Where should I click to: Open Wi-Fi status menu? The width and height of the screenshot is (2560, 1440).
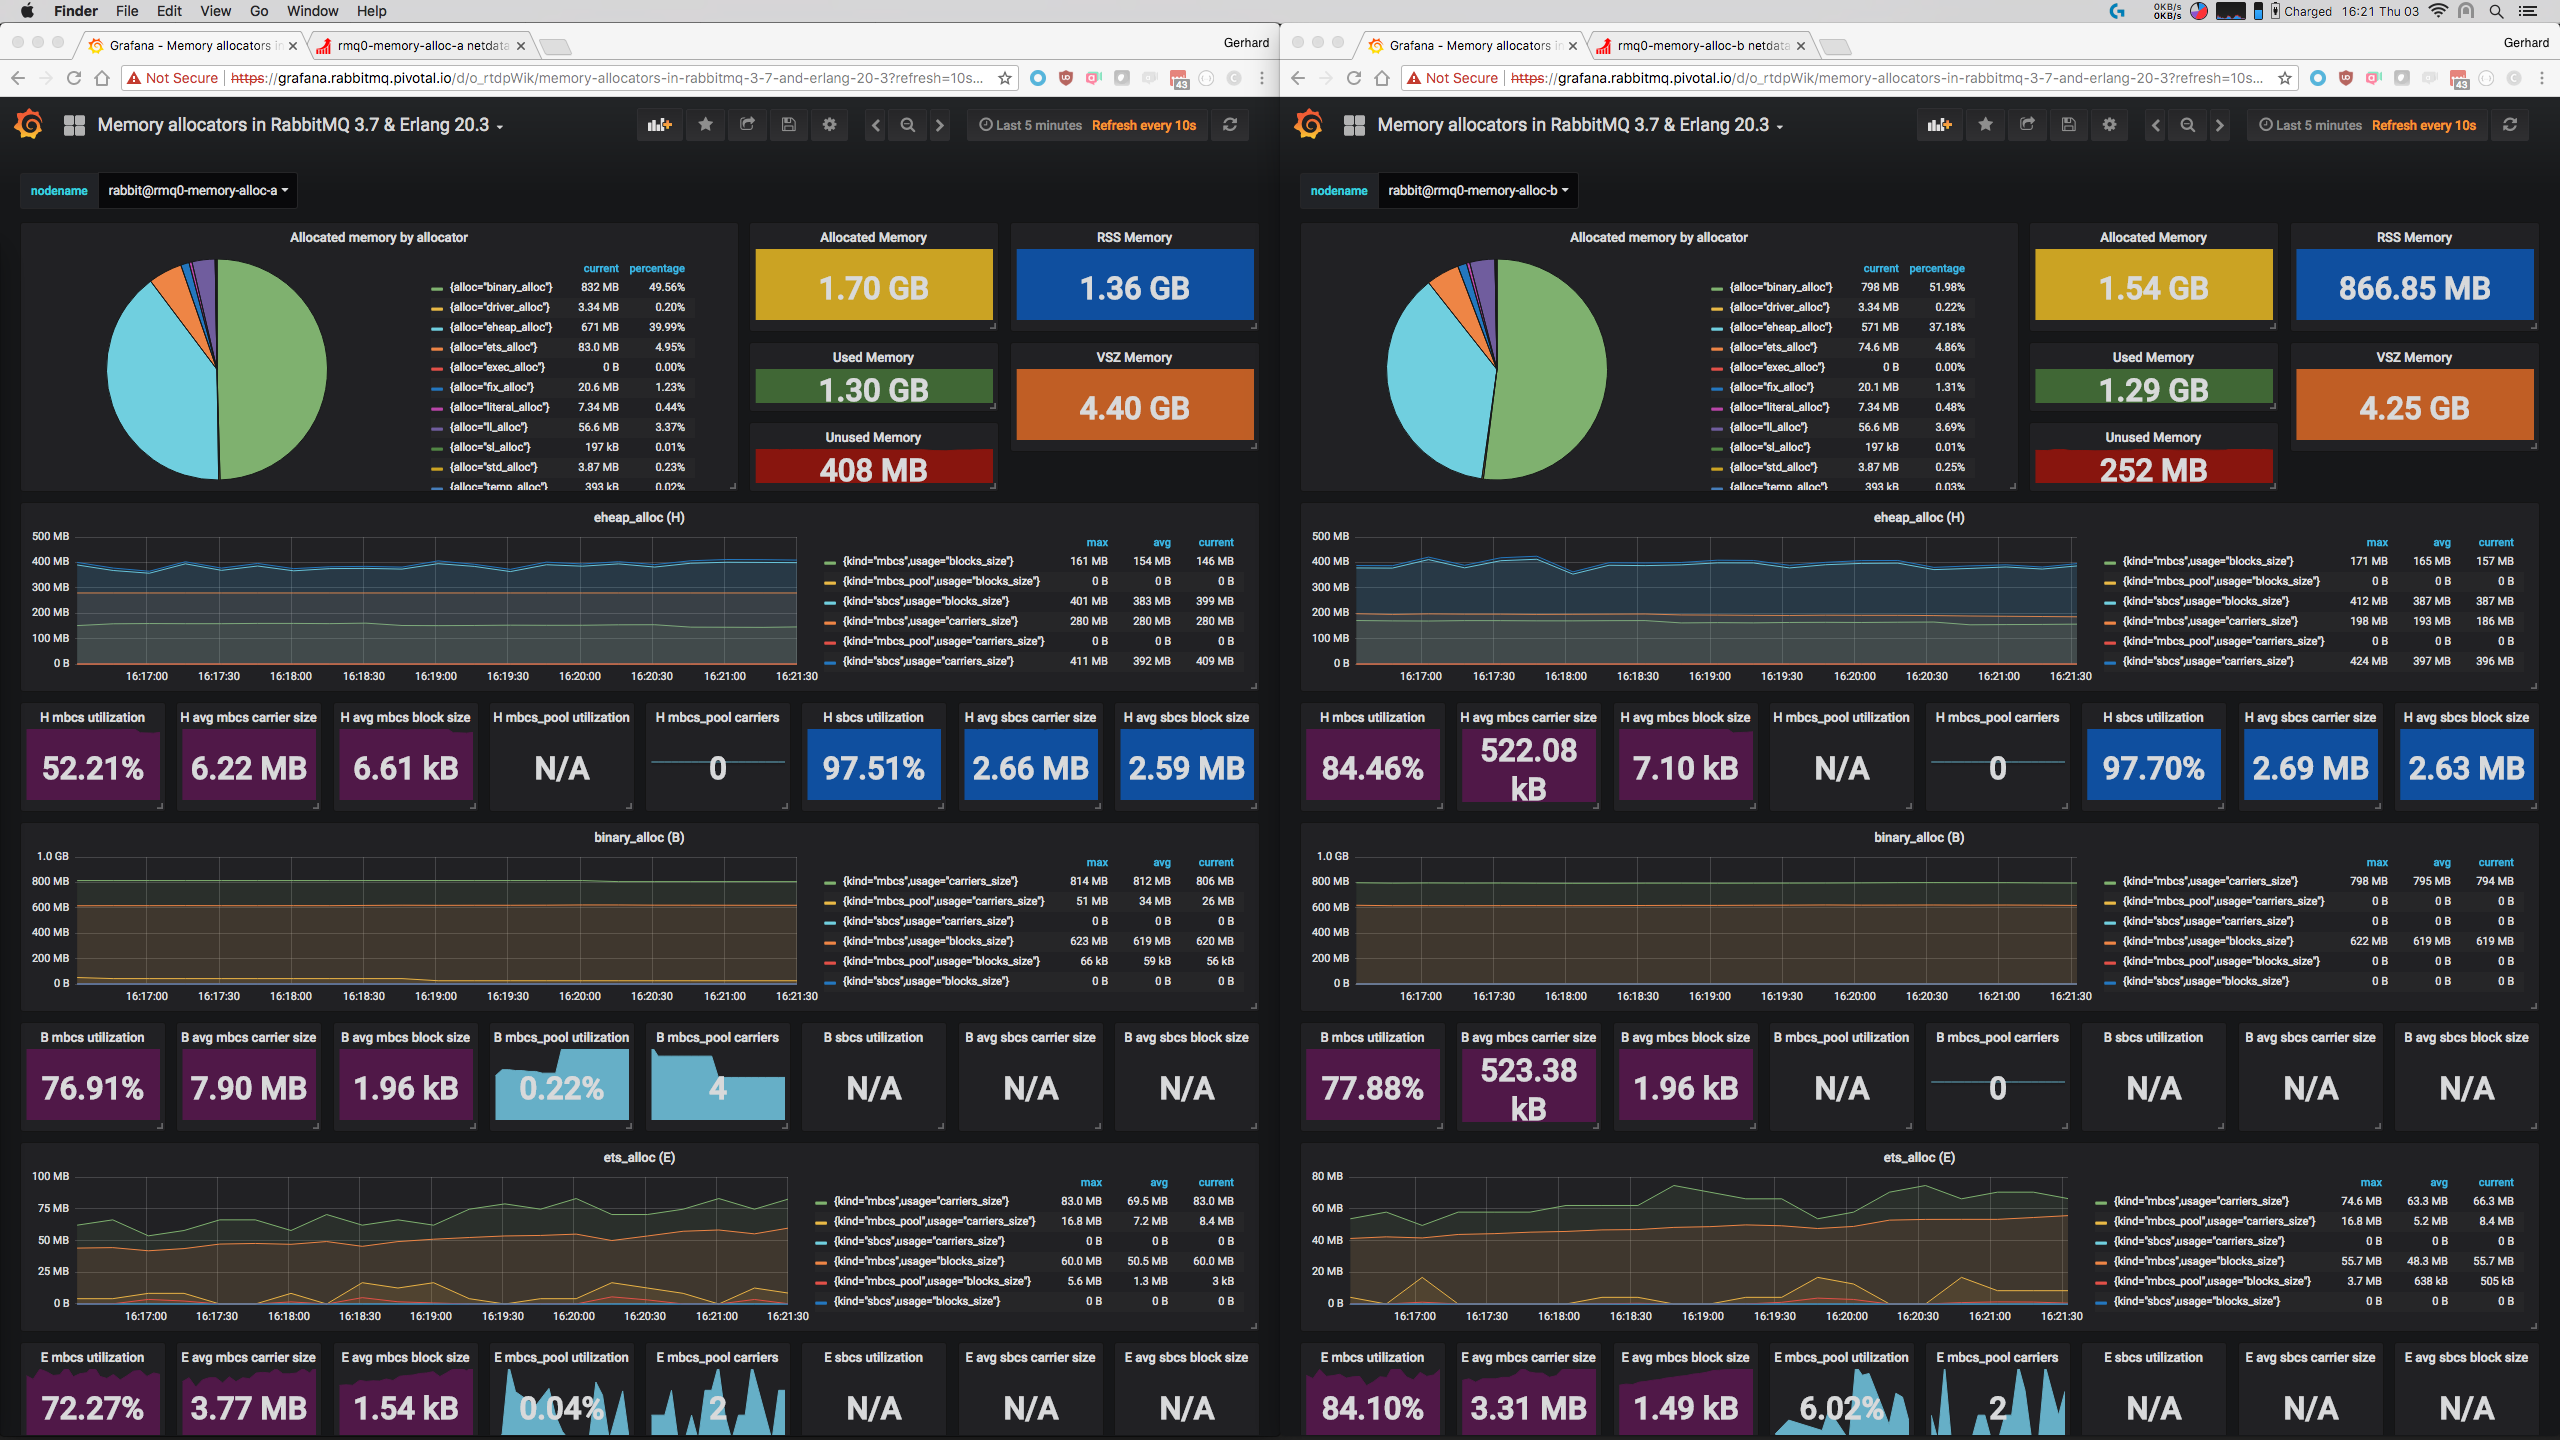(2438, 11)
